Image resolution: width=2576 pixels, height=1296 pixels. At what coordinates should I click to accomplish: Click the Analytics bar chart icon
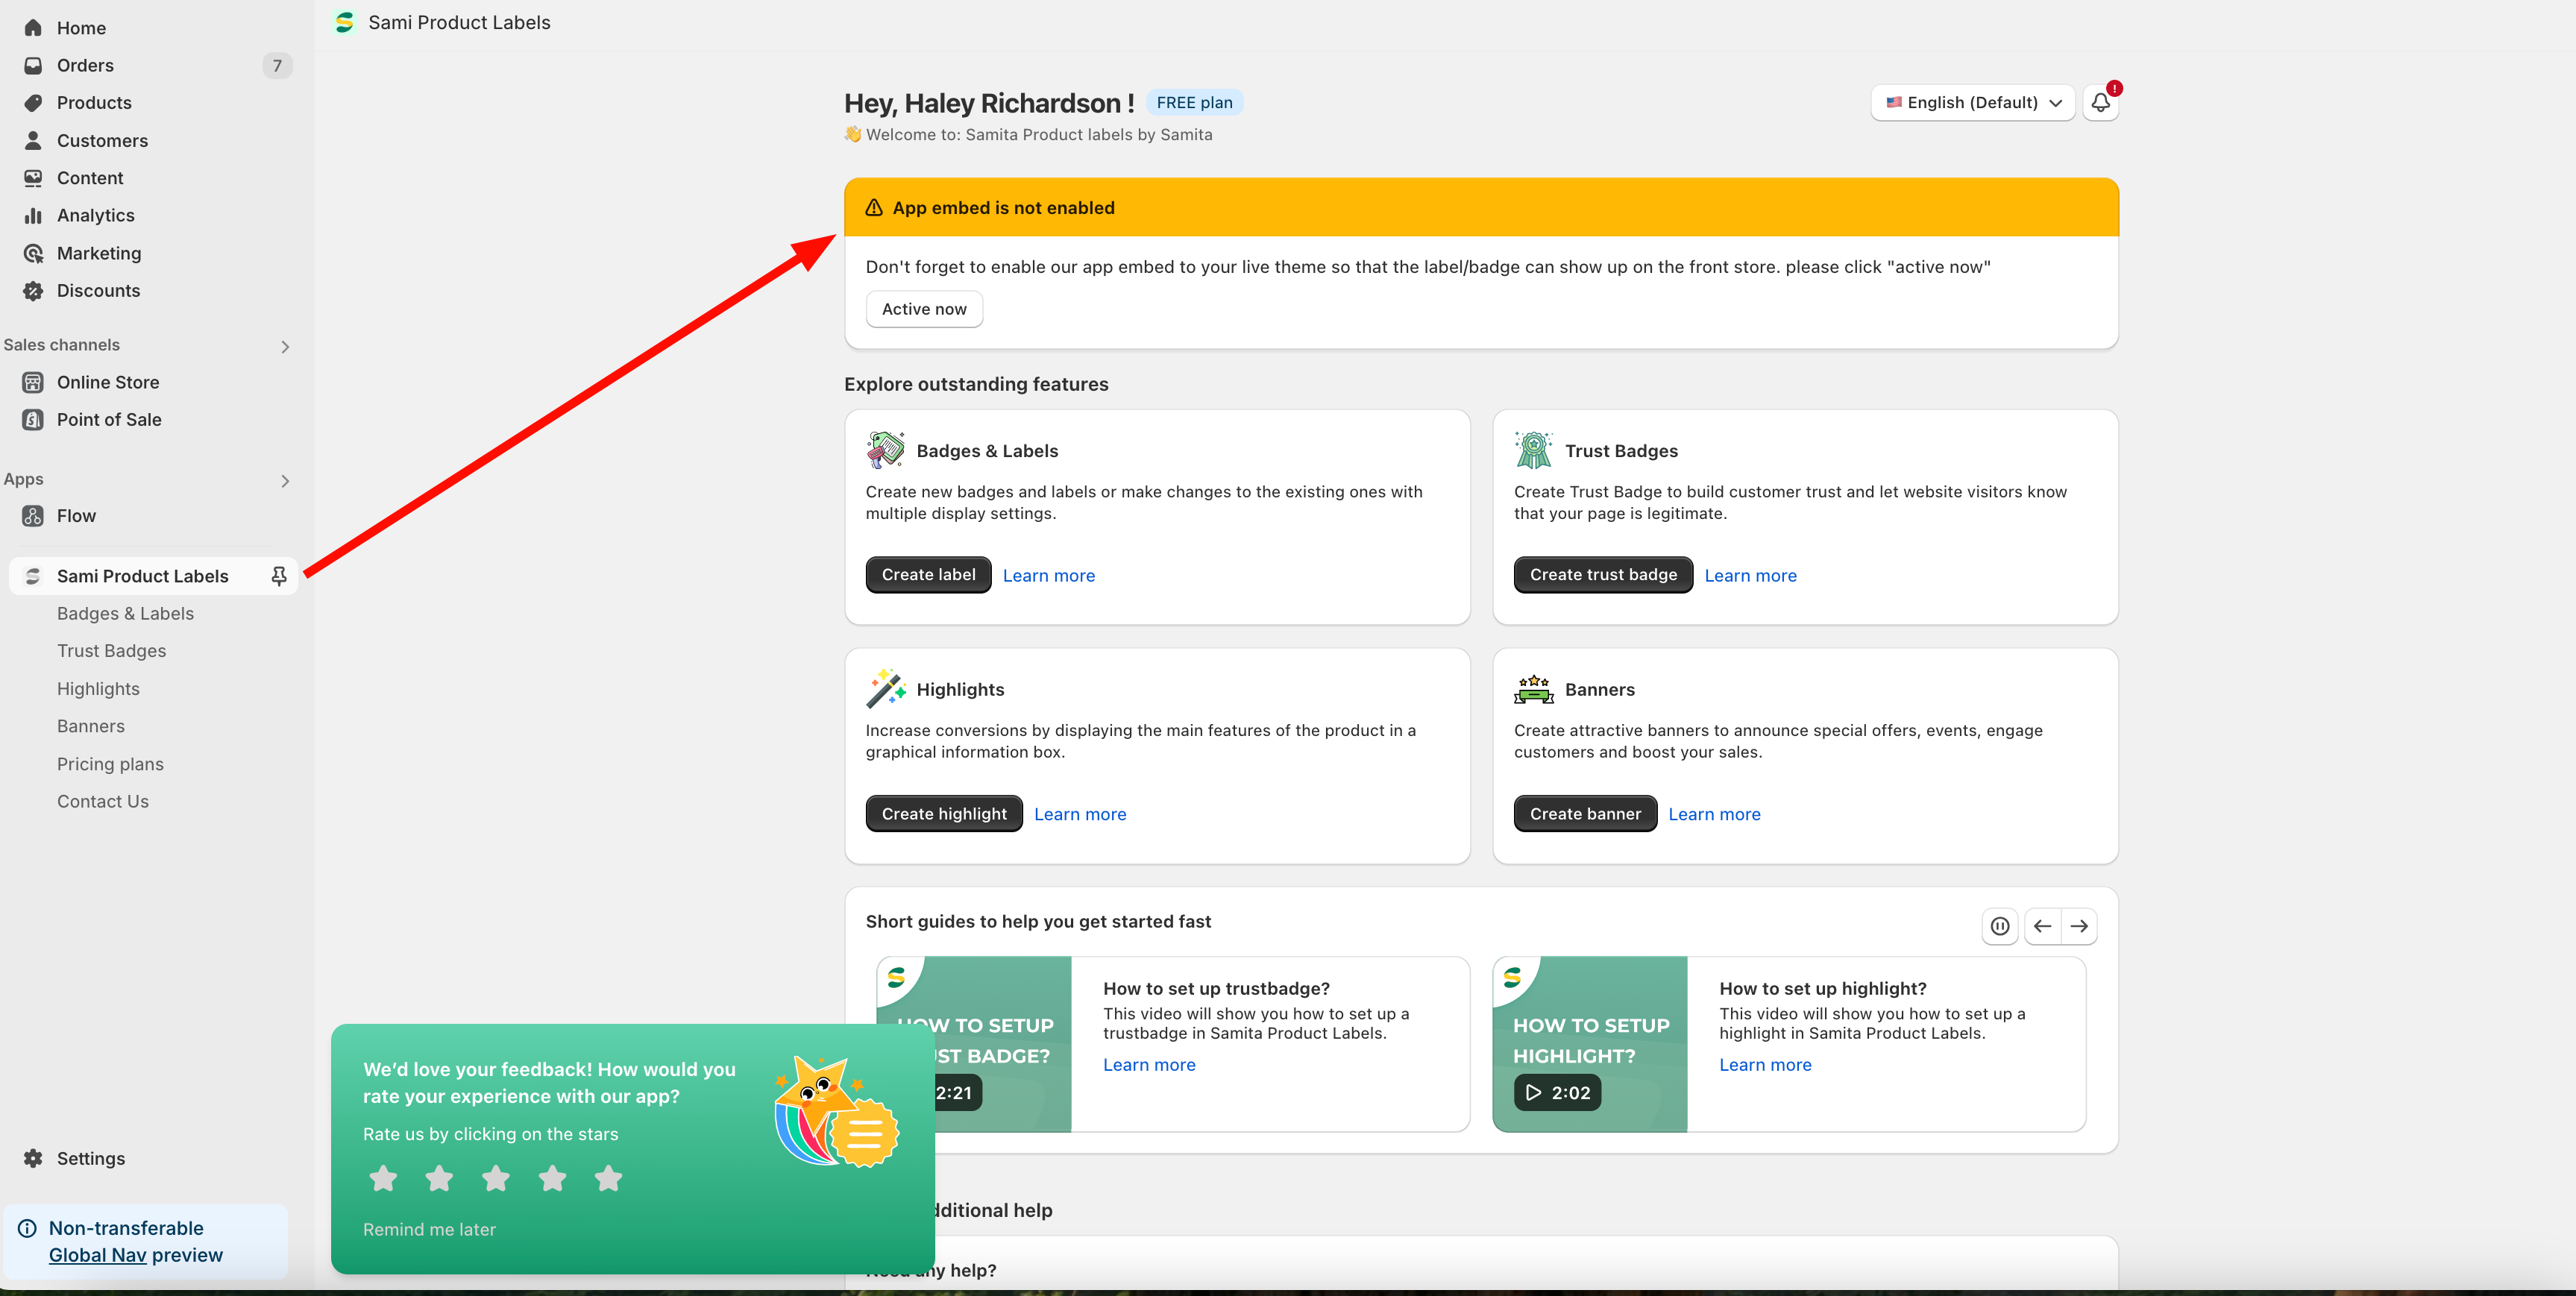pyautogui.click(x=33, y=215)
